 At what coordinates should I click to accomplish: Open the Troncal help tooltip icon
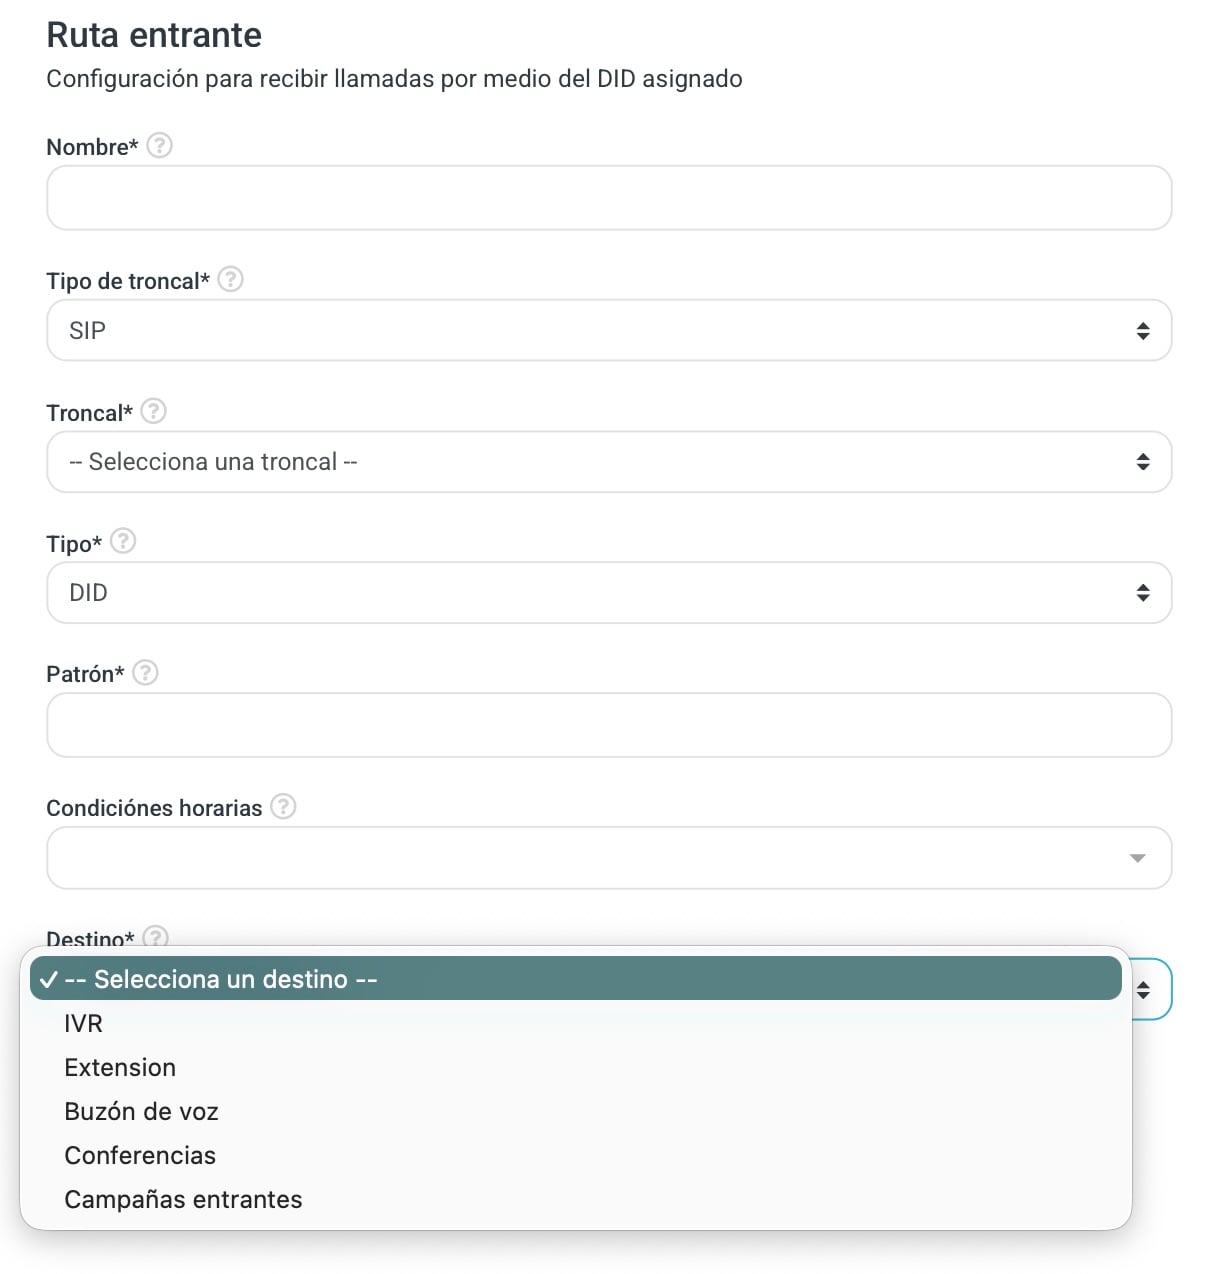(x=153, y=411)
